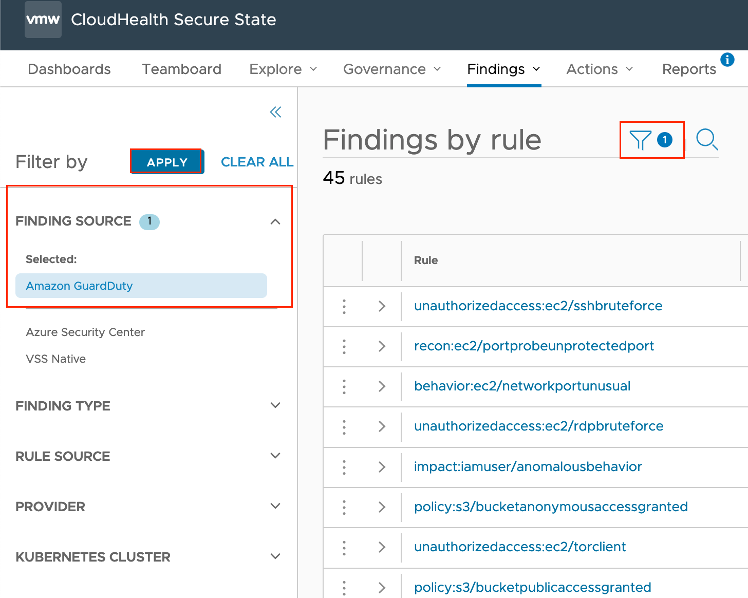This screenshot has height=598, width=748.
Task: Expand the Rule Source filter section
Action: point(276,456)
